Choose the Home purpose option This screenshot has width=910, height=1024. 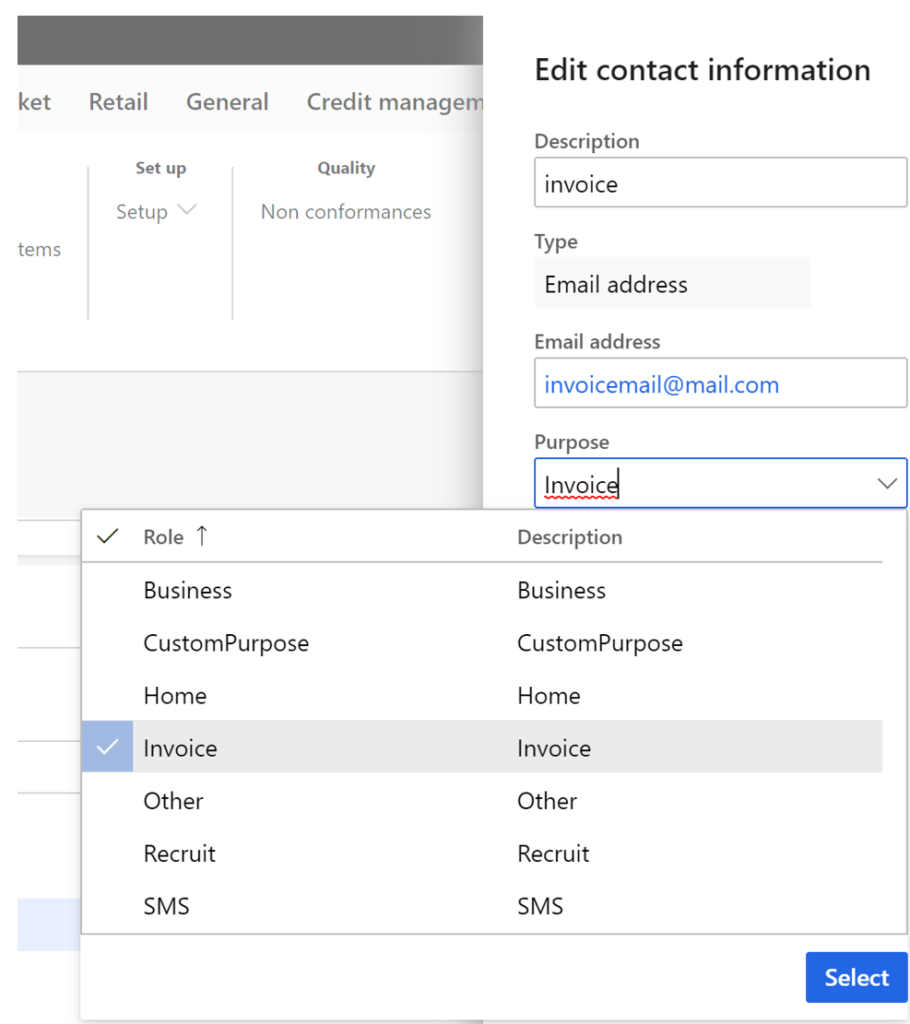click(175, 695)
